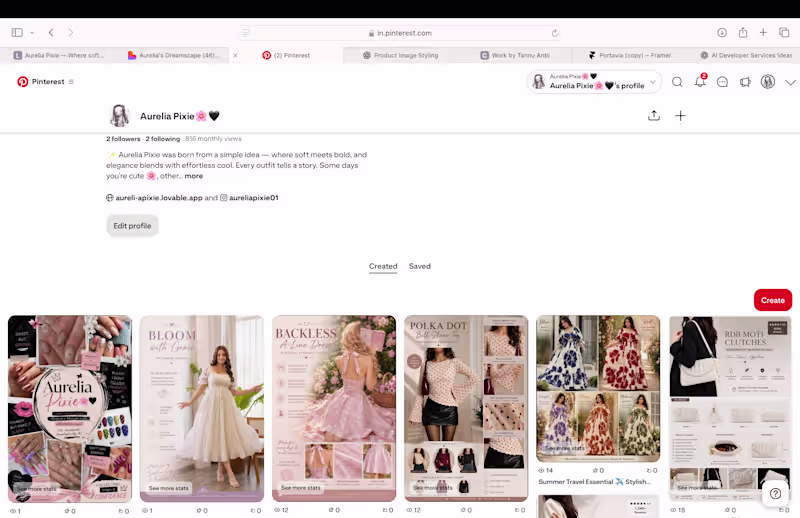Open a new Safari tab
Screen dimensions: 800x518
[763, 33]
